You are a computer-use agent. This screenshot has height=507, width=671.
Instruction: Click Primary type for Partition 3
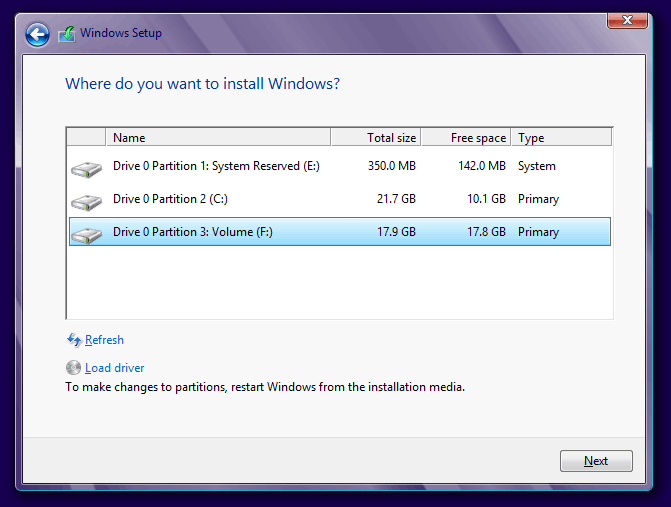click(538, 232)
